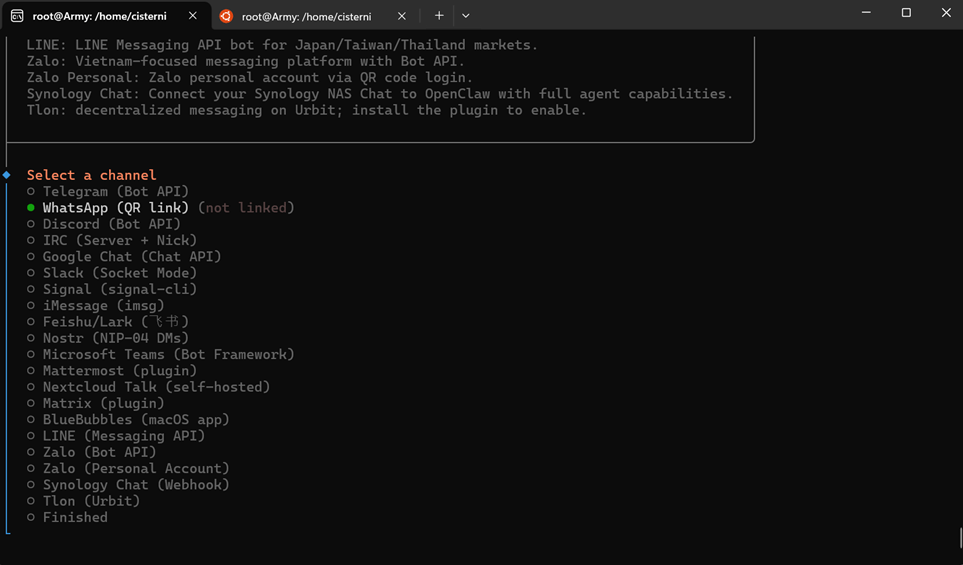This screenshot has width=963, height=565.
Task: Select the Discord (Bot API) option
Action: pyautogui.click(x=111, y=224)
